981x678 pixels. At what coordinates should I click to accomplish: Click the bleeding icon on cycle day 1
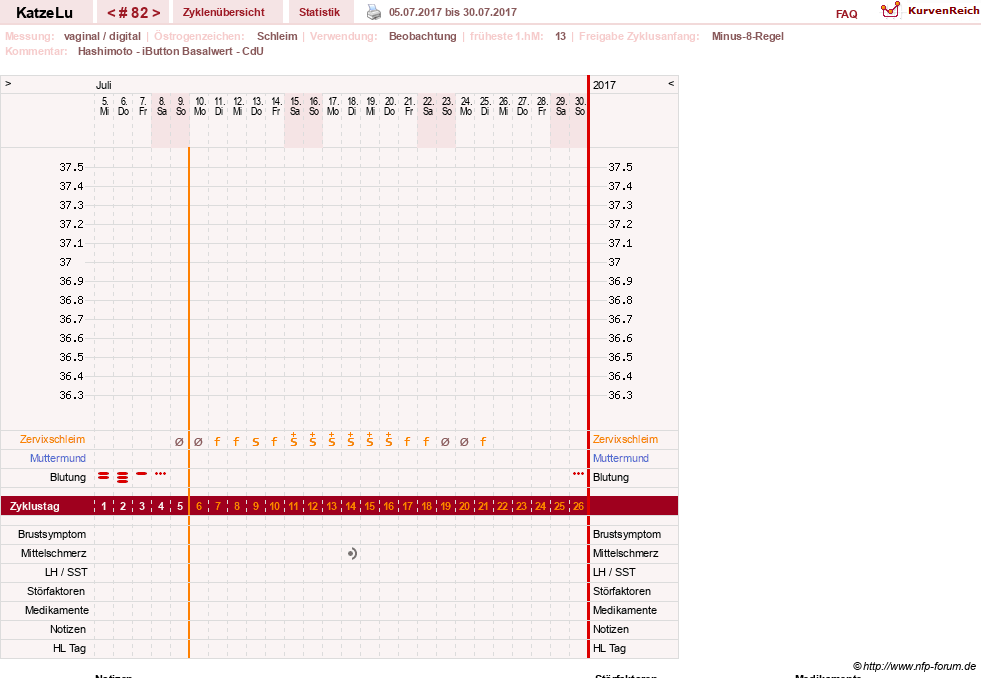pyautogui.click(x=104, y=477)
